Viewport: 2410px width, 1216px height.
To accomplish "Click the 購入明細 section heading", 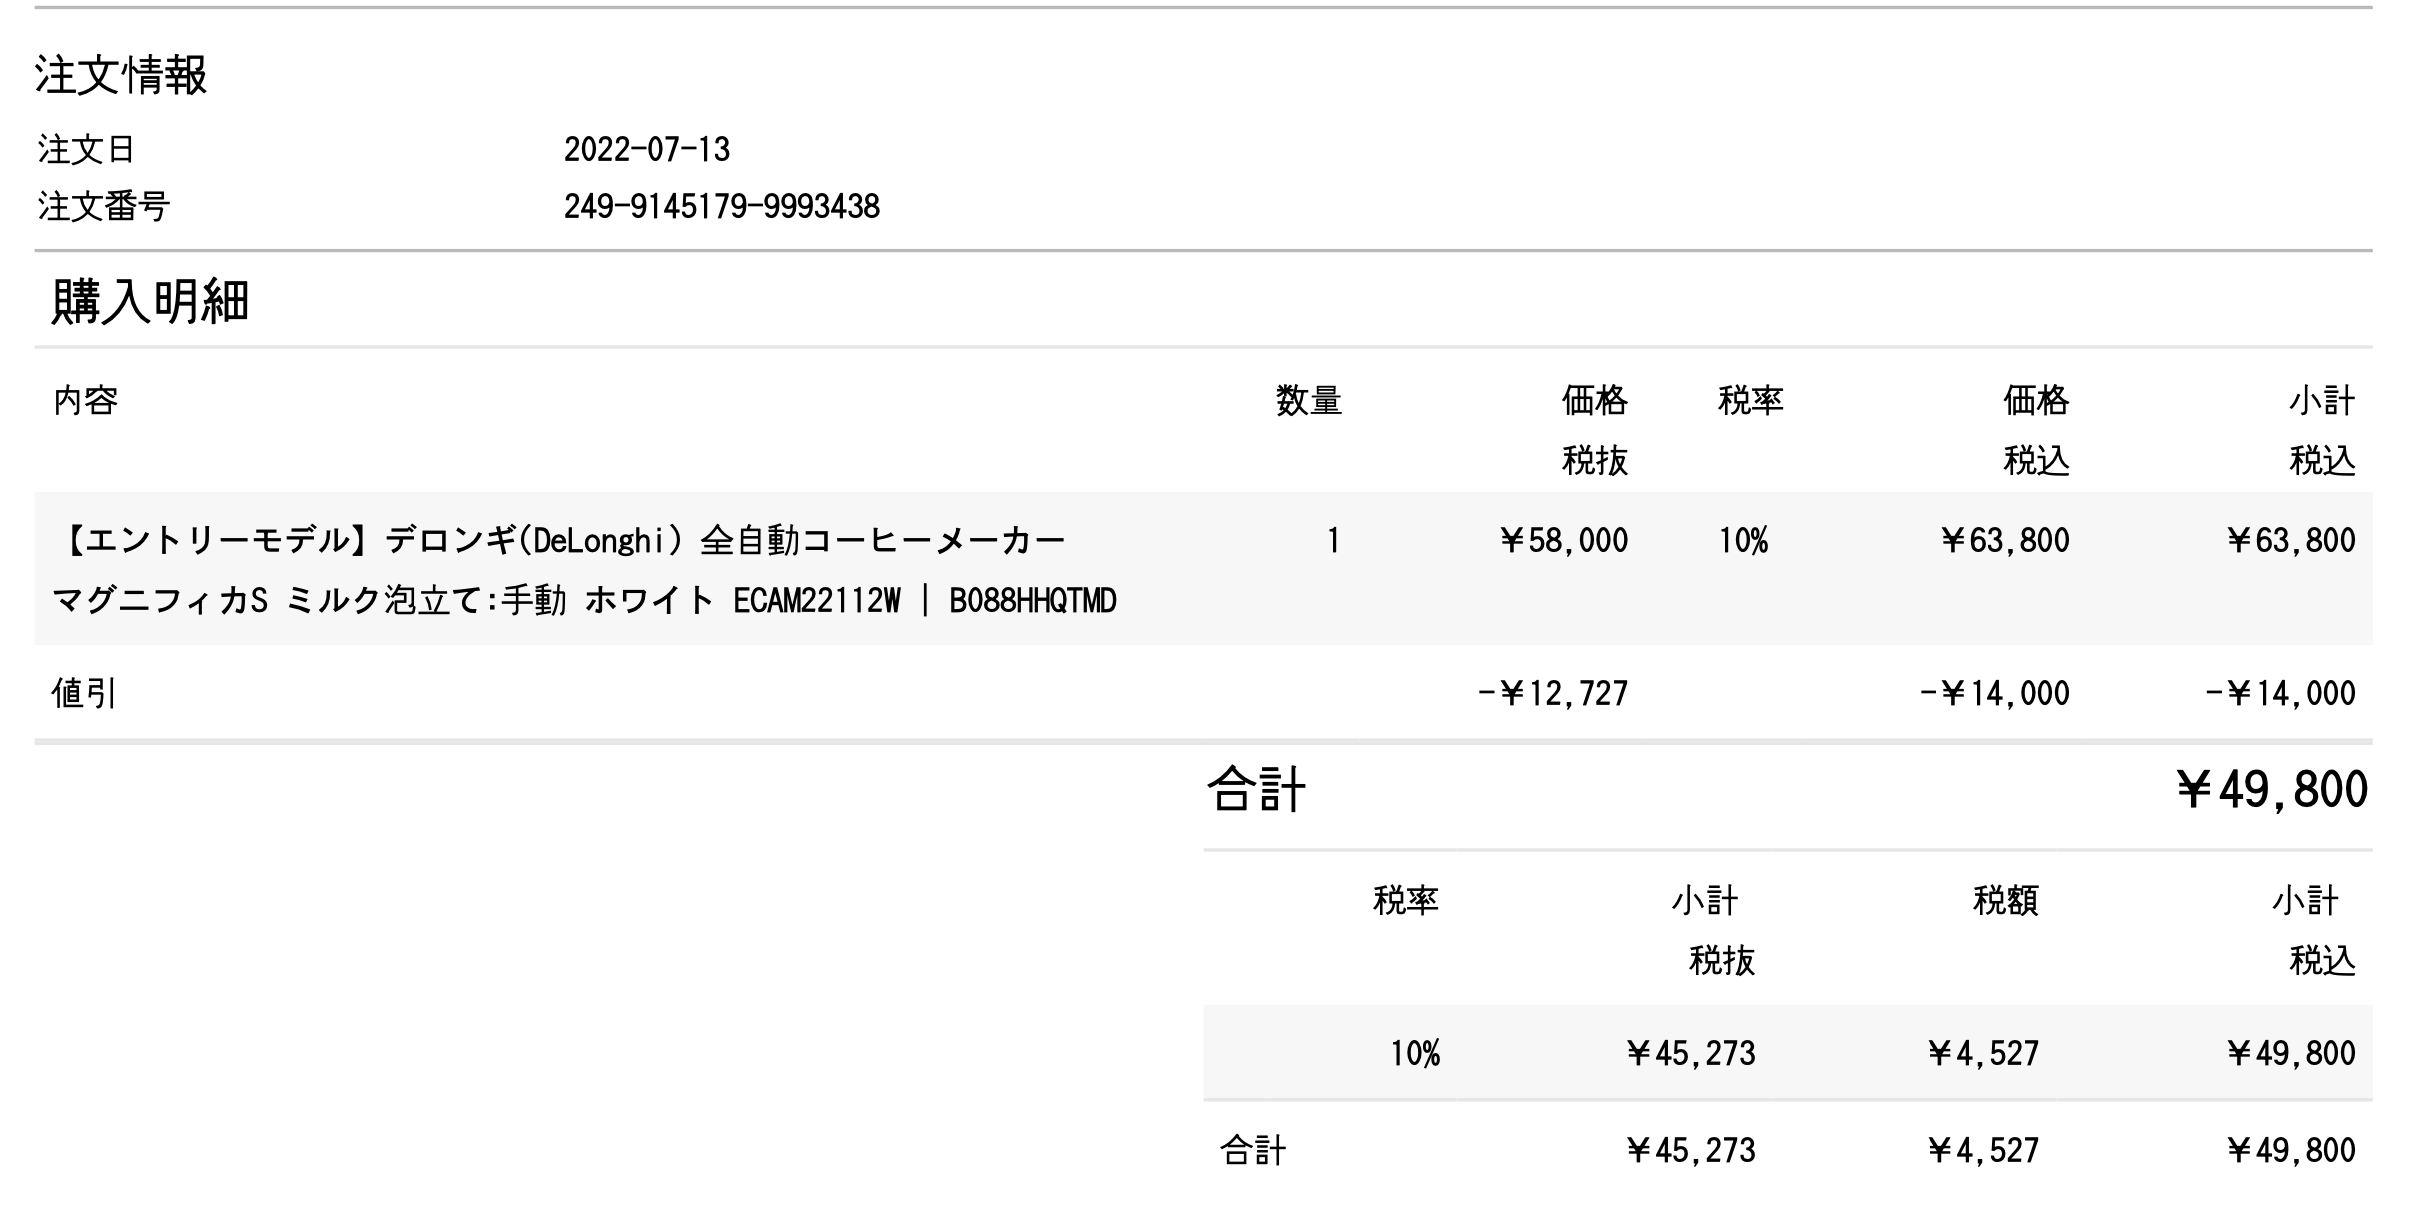I will click(150, 301).
